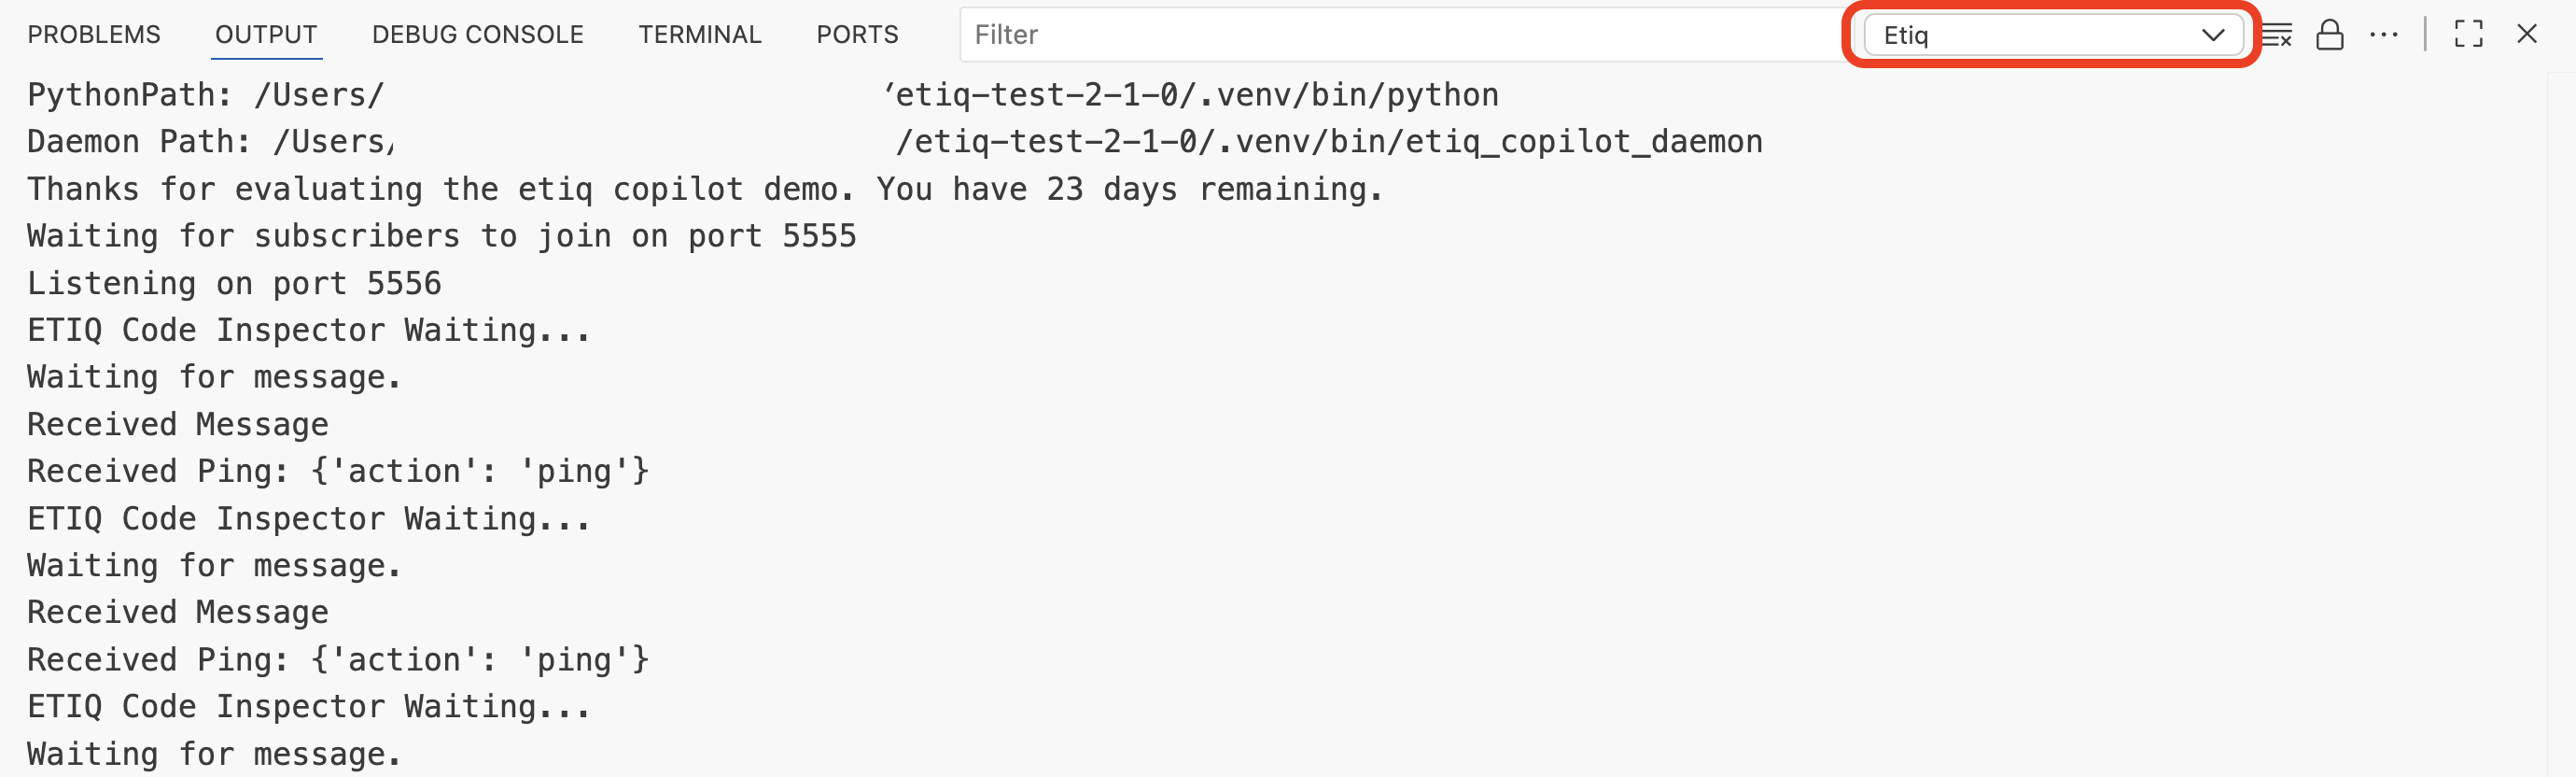The image size is (2576, 777).
Task: Switch to the TERMINAL tab
Action: point(700,35)
